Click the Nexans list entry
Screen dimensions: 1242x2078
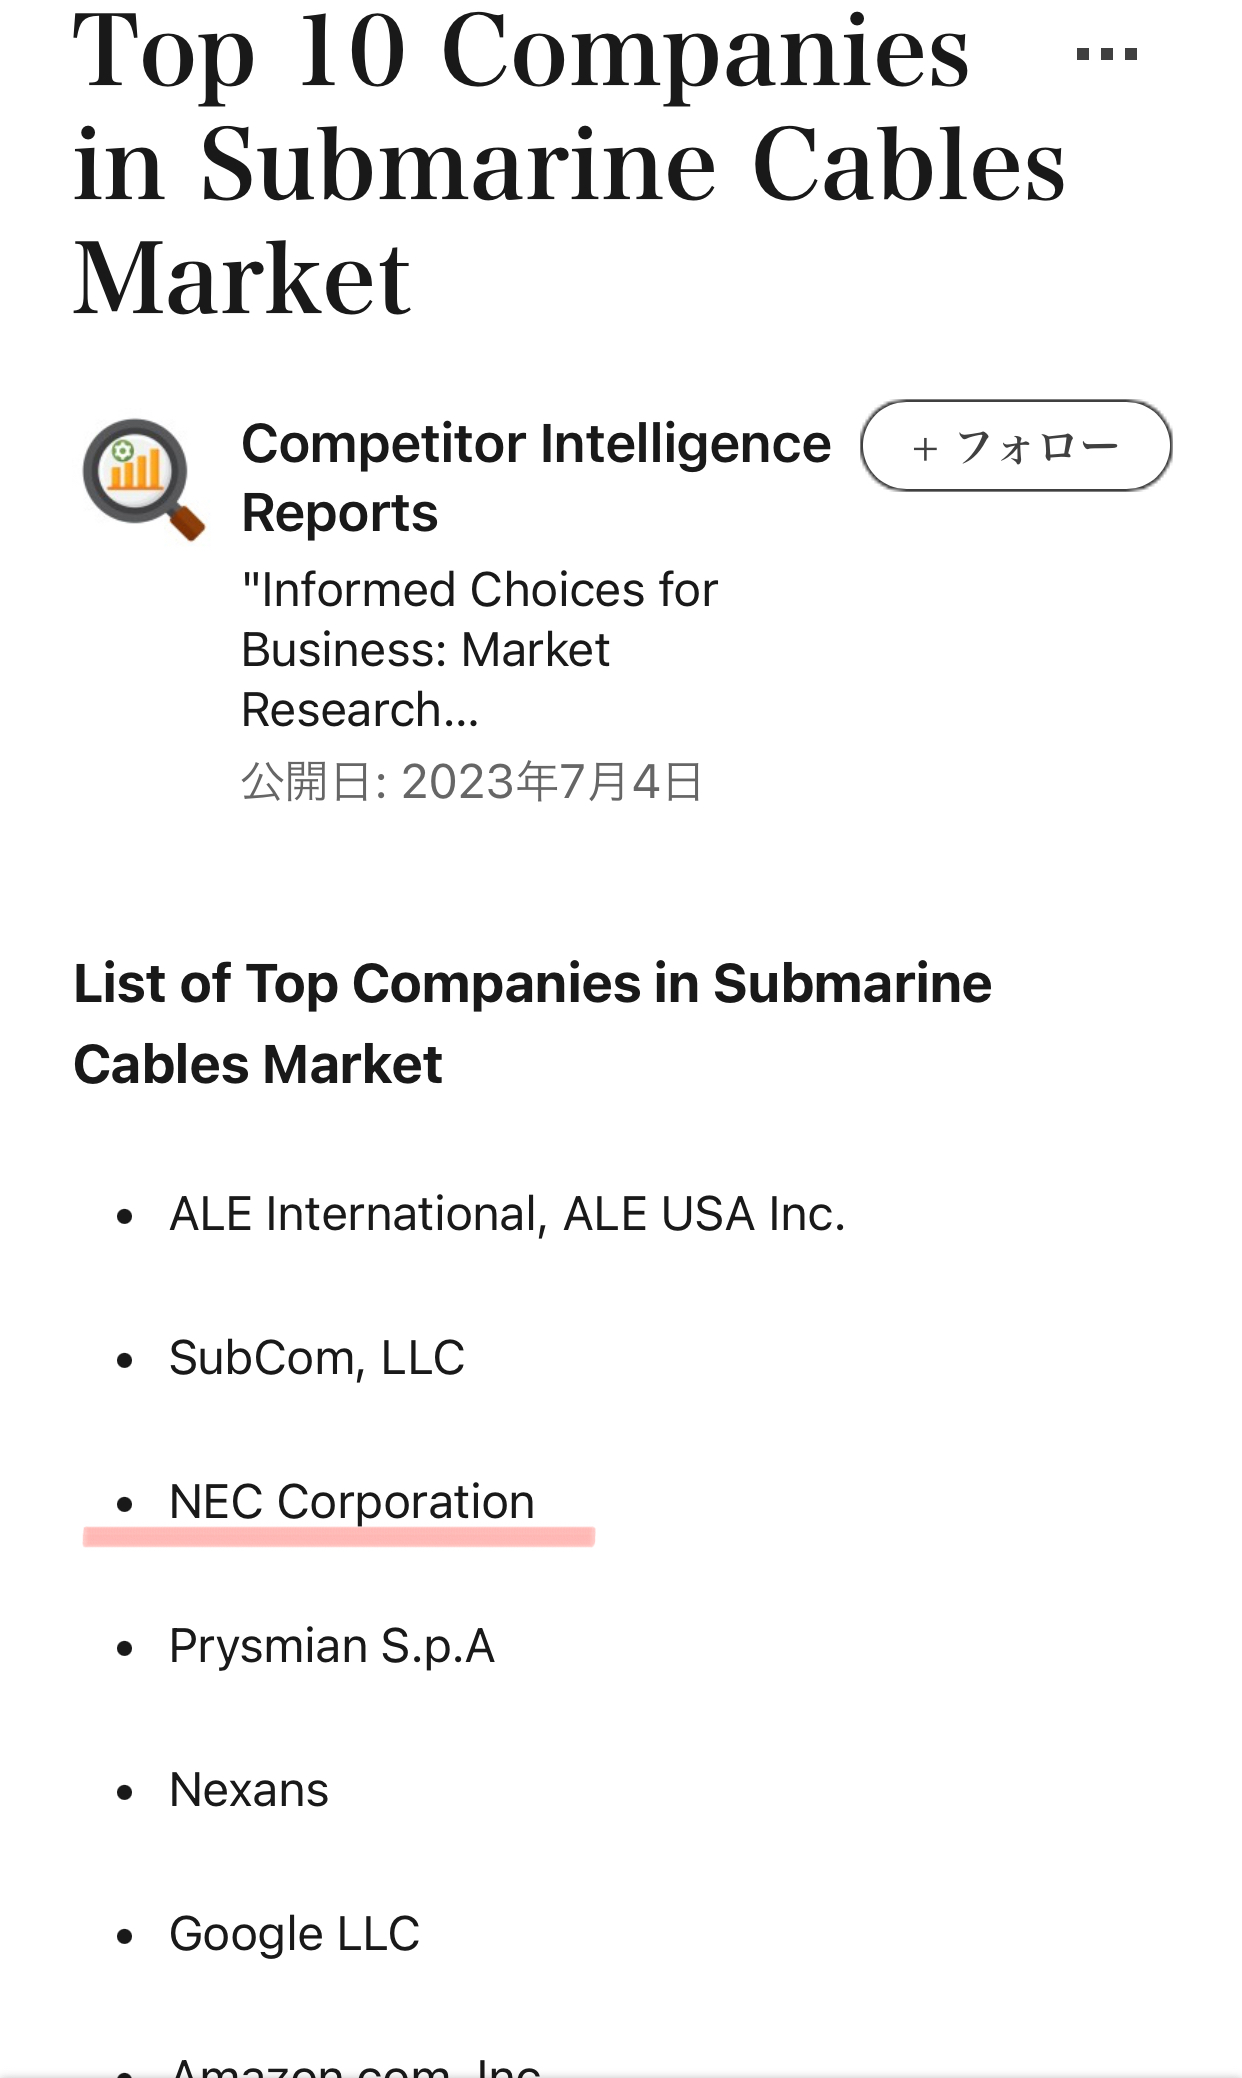249,1790
